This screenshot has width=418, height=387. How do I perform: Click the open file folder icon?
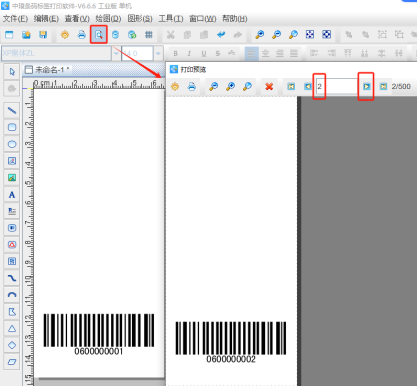[x=26, y=34]
